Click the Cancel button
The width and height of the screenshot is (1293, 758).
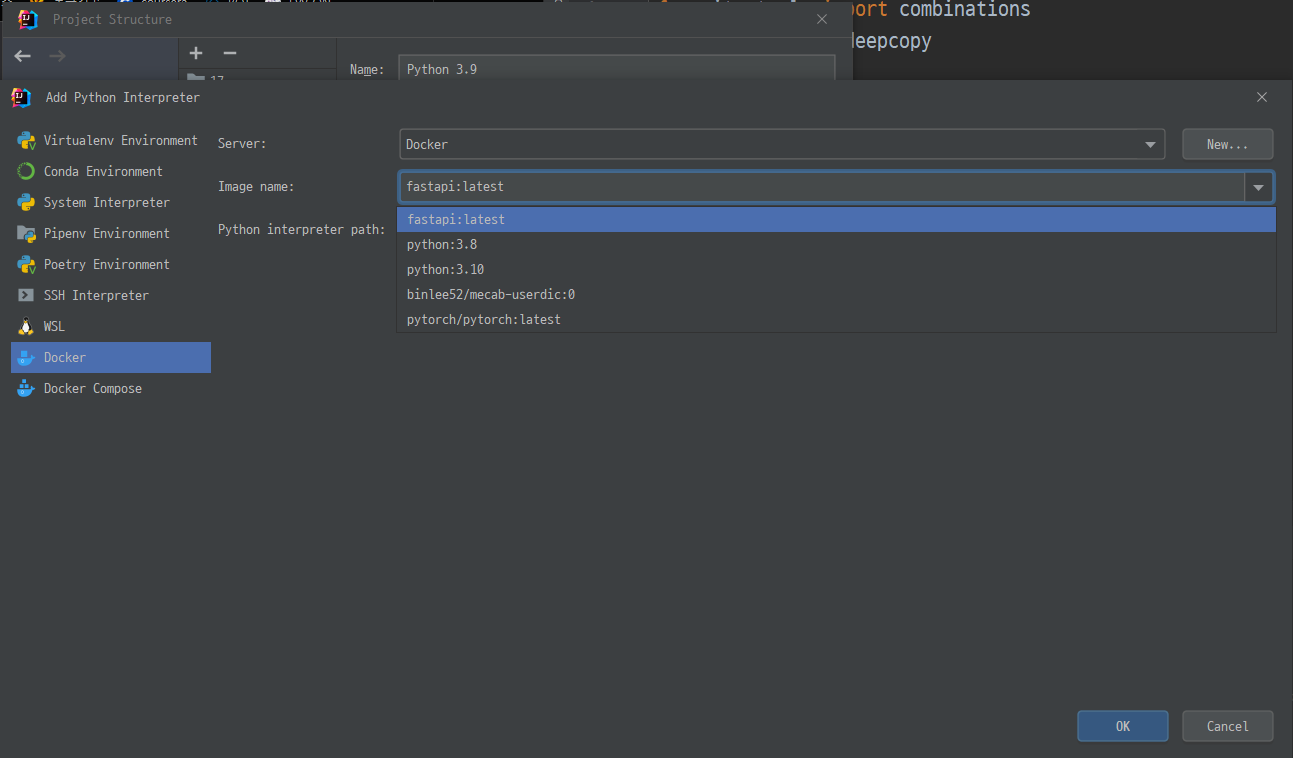1227,726
